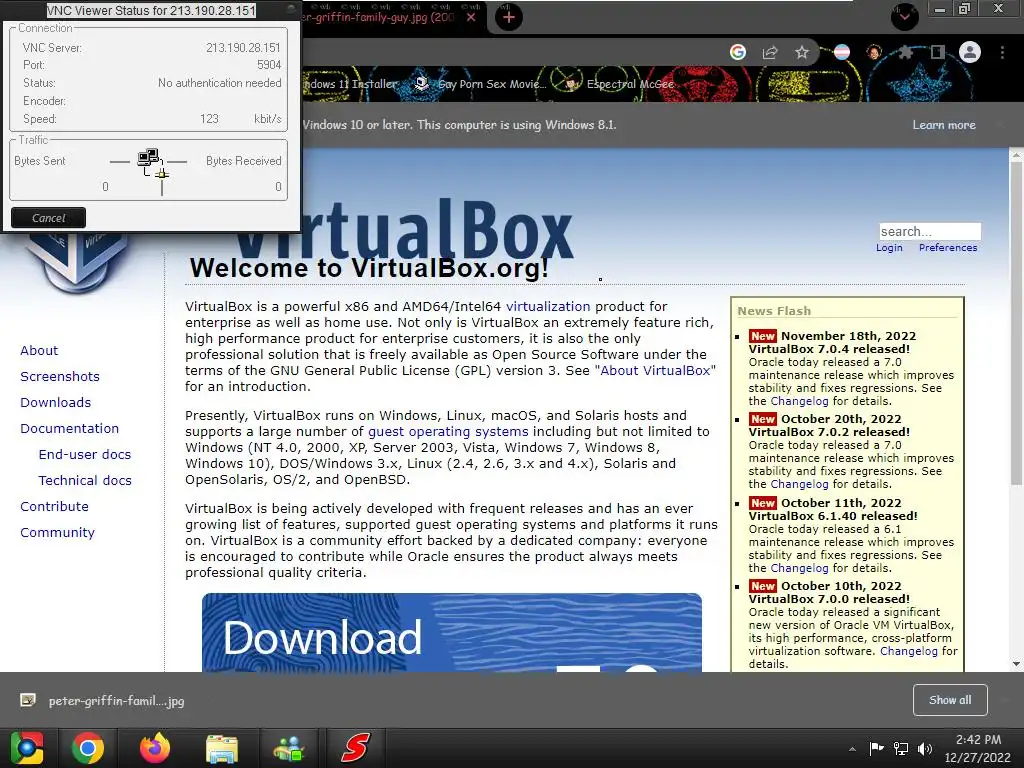Open the Contribute sidebar link
Image resolution: width=1024 pixels, height=768 pixels.
point(54,507)
